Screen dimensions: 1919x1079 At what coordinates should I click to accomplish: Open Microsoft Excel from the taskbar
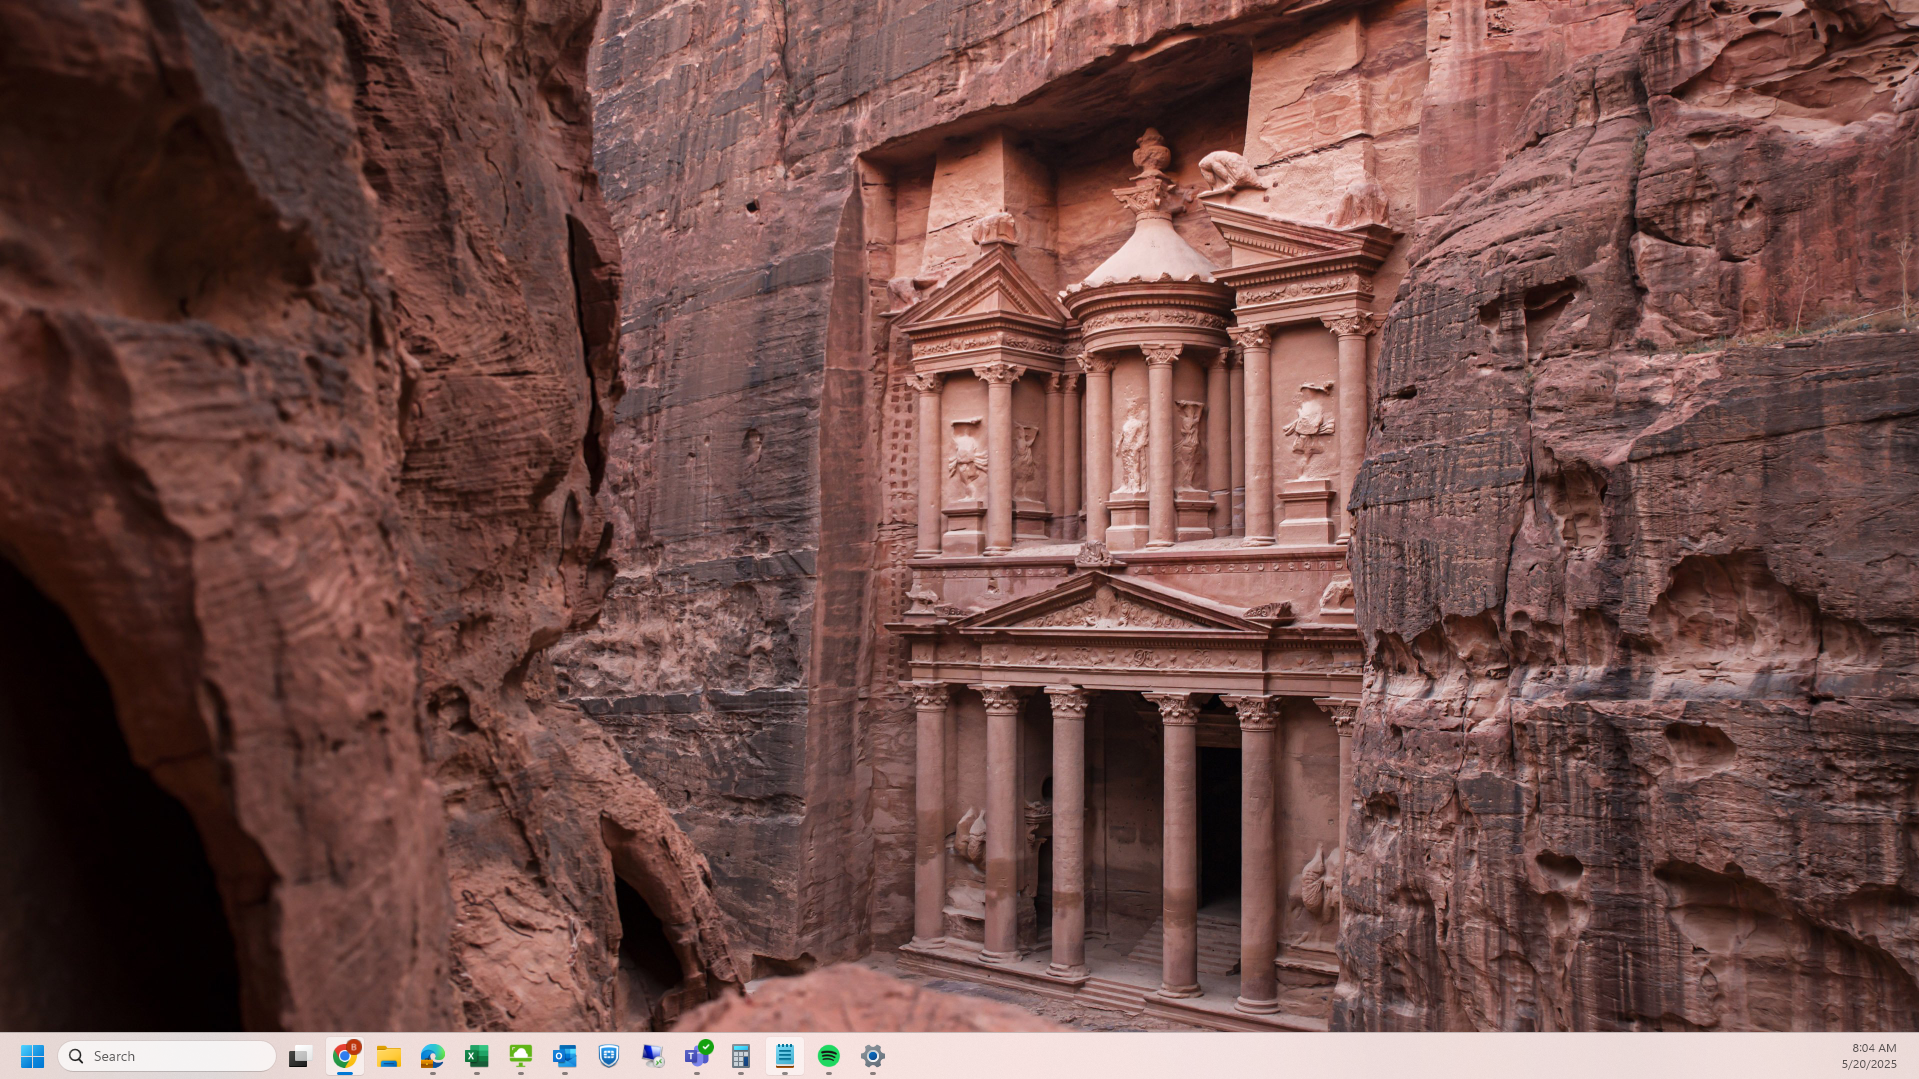coord(477,1056)
